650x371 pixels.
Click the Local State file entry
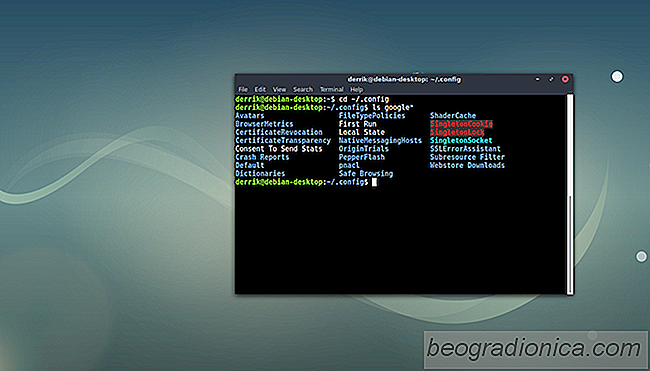pyautogui.click(x=361, y=132)
